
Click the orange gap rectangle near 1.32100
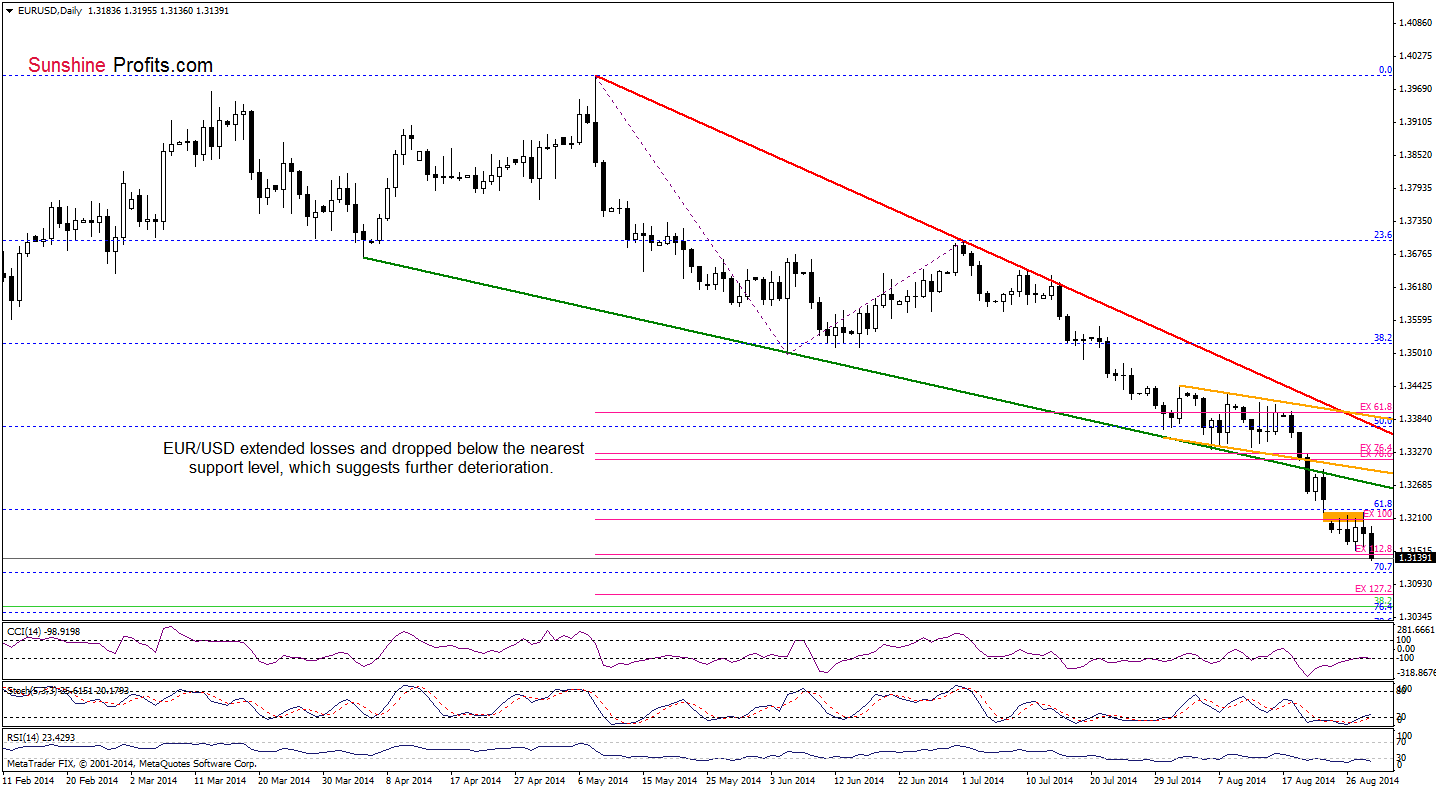tap(1343, 516)
